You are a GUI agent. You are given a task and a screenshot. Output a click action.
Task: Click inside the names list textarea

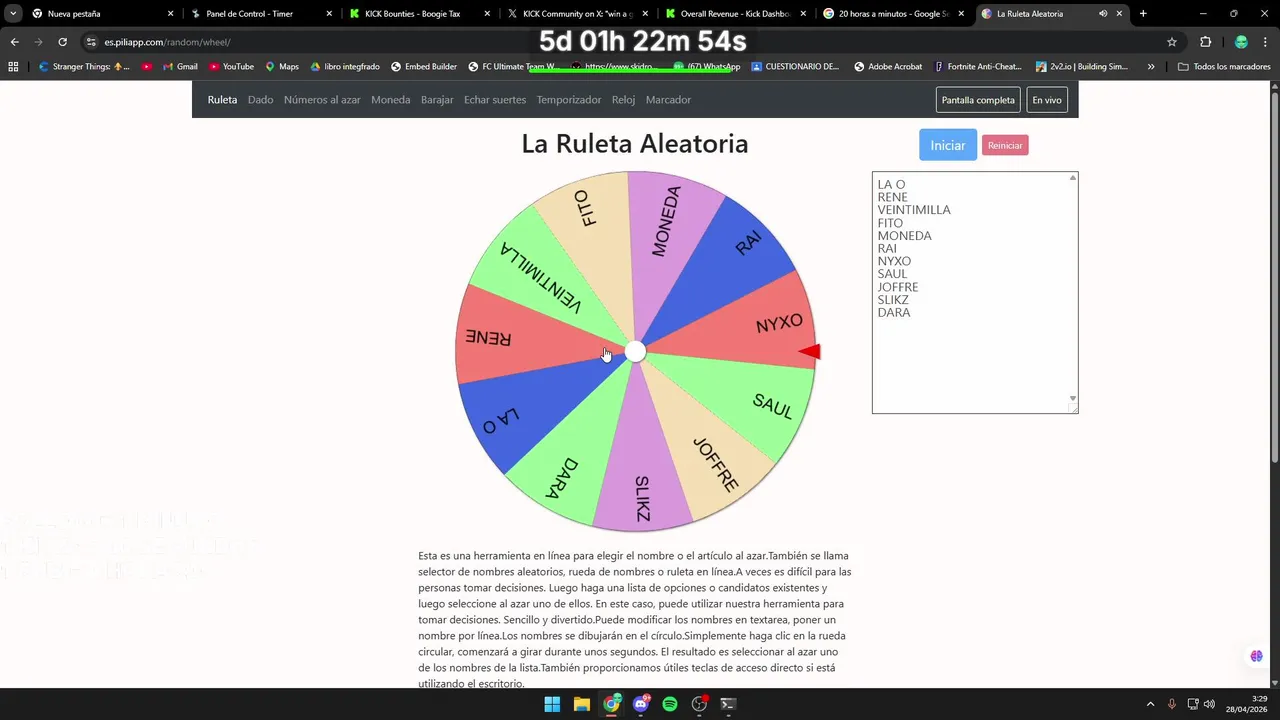pos(975,292)
